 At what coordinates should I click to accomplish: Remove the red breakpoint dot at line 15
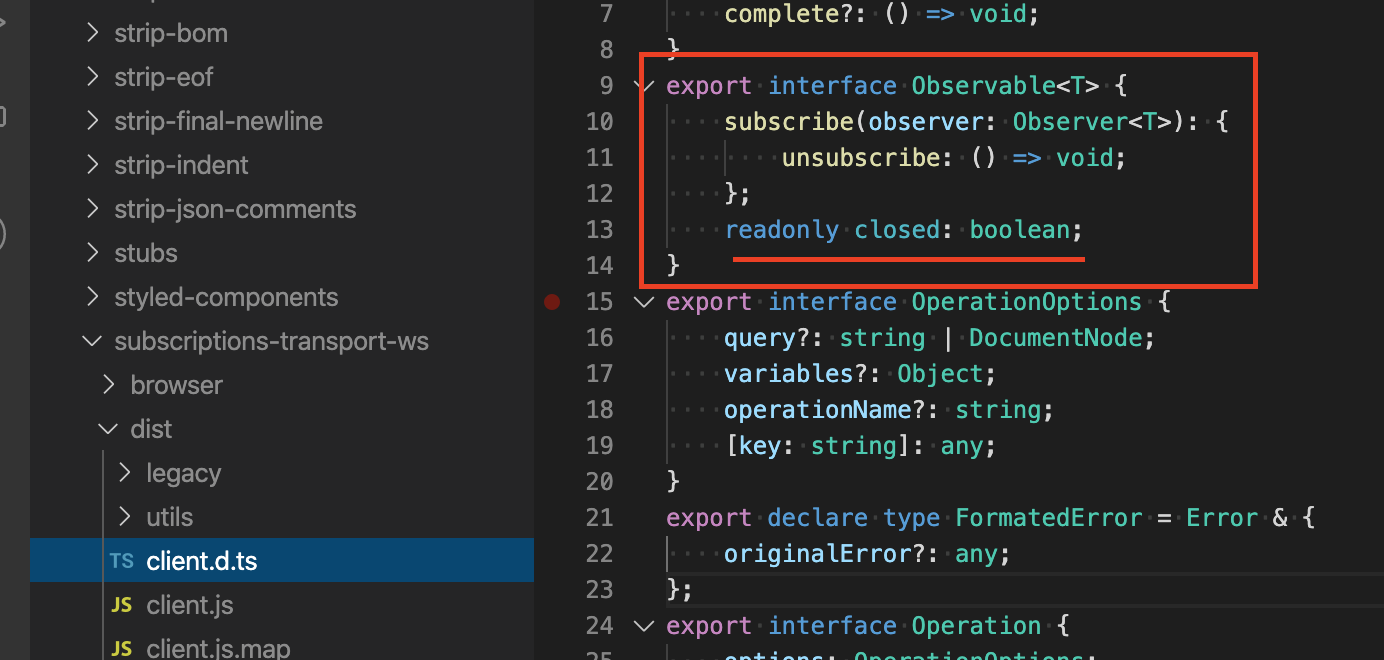[x=552, y=301]
